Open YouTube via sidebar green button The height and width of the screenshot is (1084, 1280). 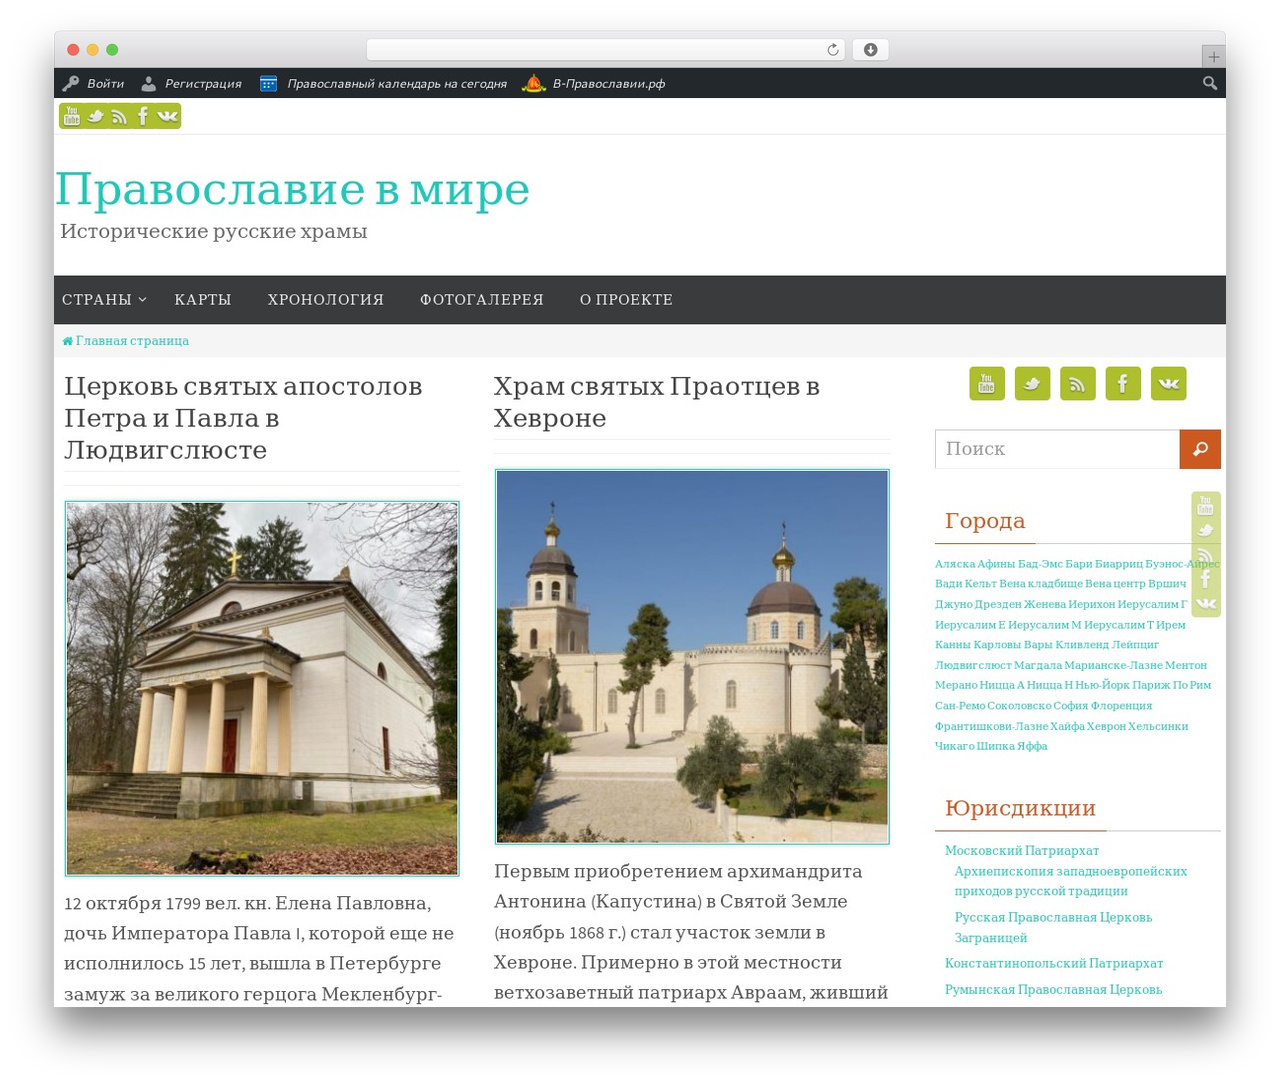pyautogui.click(x=987, y=384)
